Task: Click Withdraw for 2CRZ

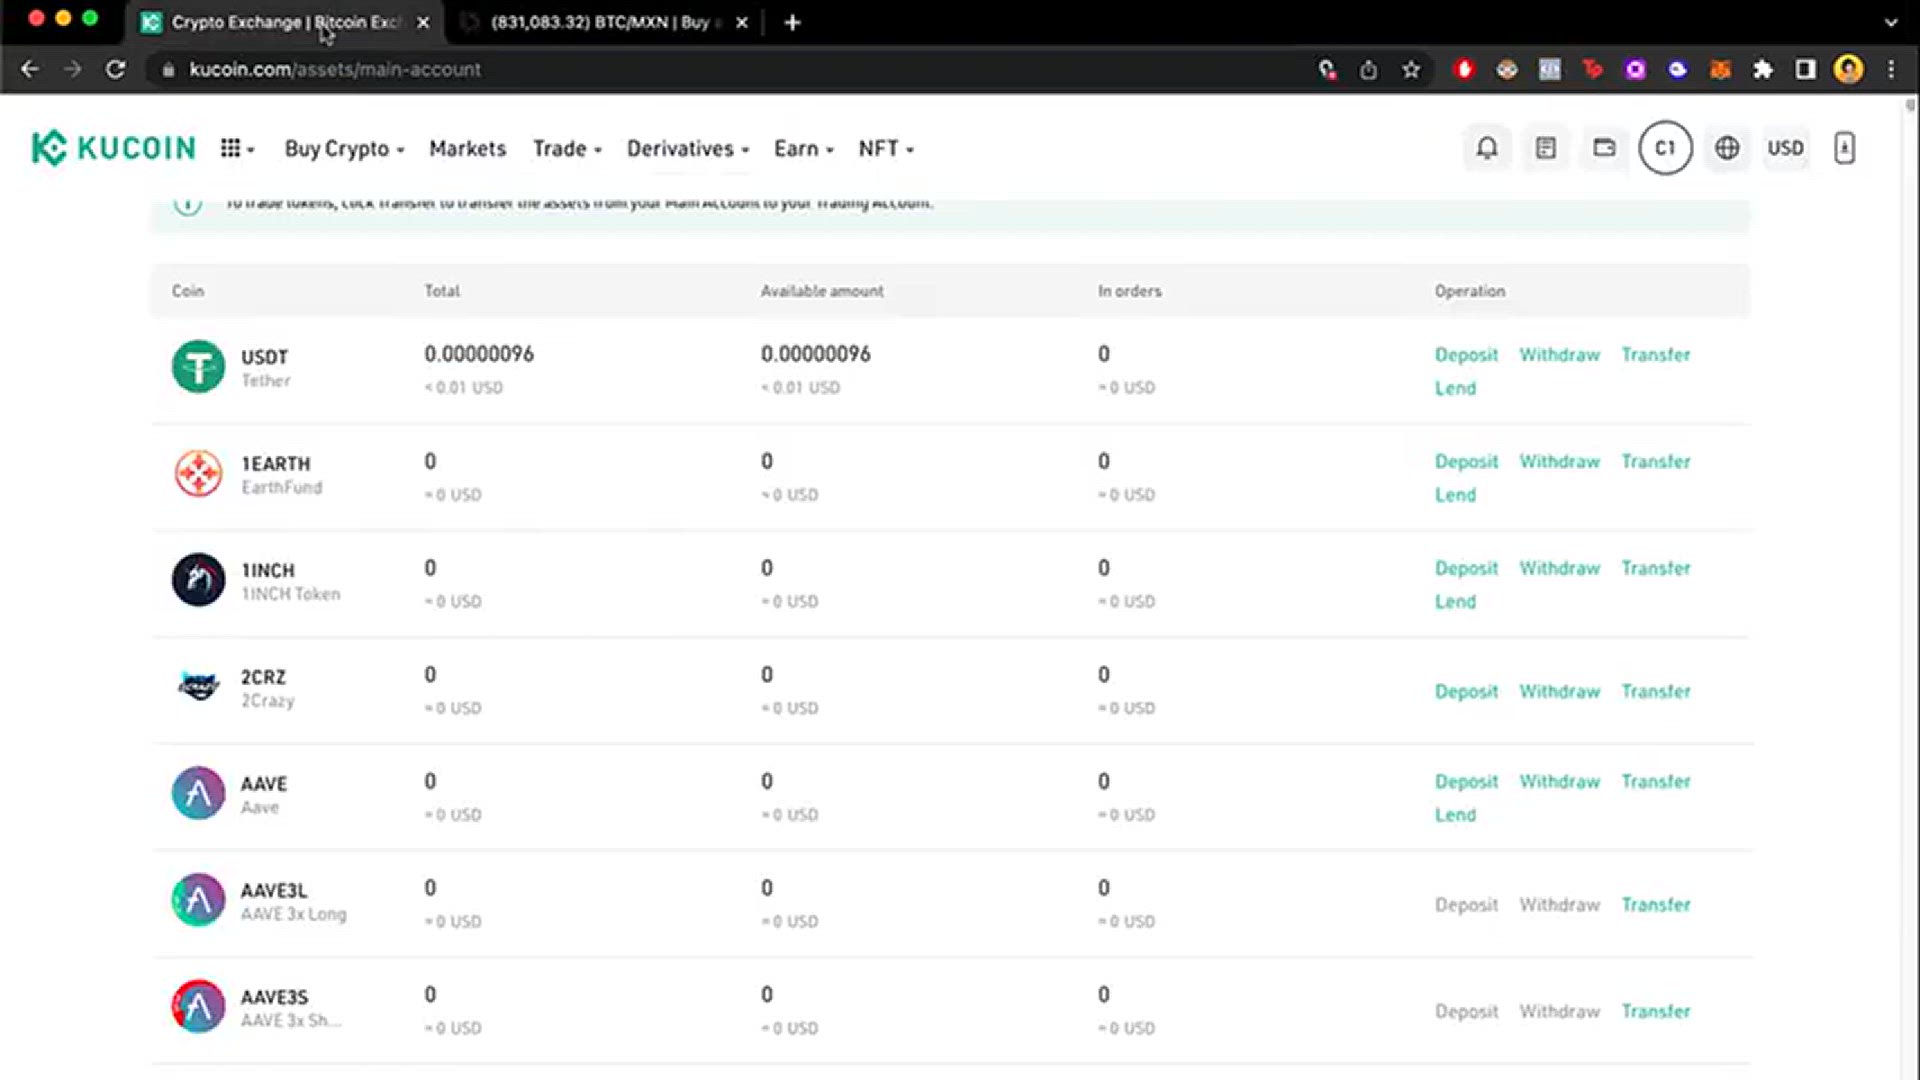Action: (x=1559, y=692)
